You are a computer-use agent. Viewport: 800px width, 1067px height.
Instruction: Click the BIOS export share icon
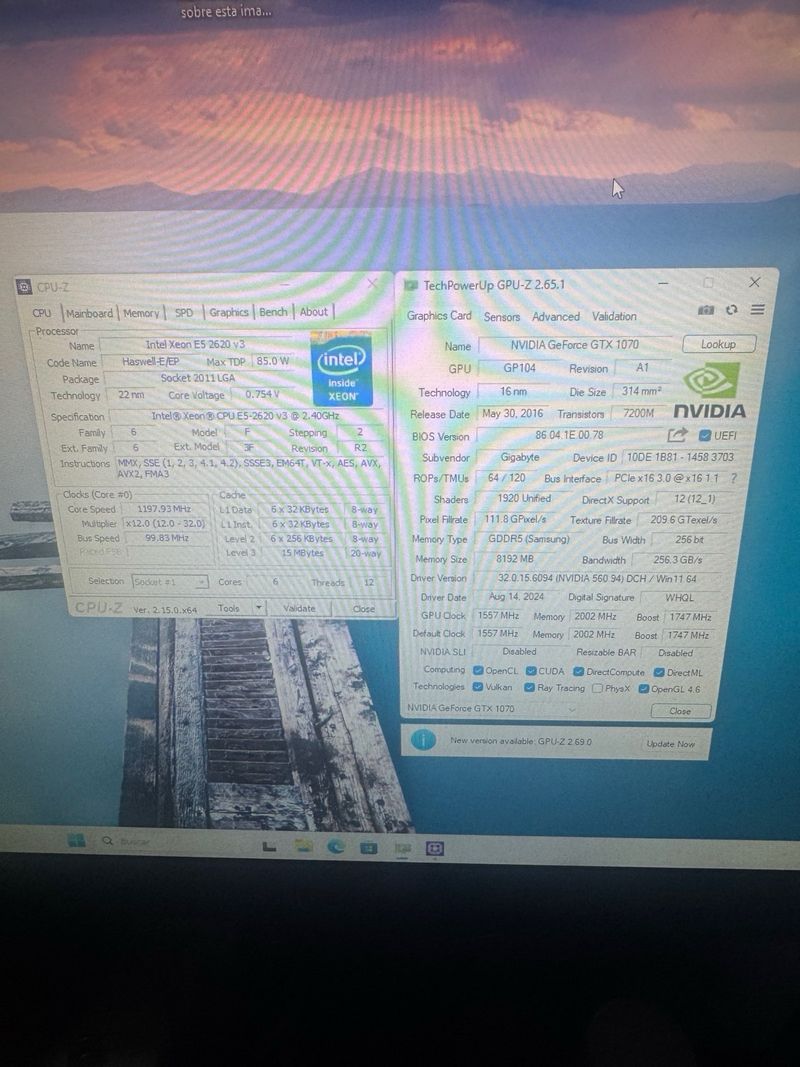pyautogui.click(x=677, y=435)
